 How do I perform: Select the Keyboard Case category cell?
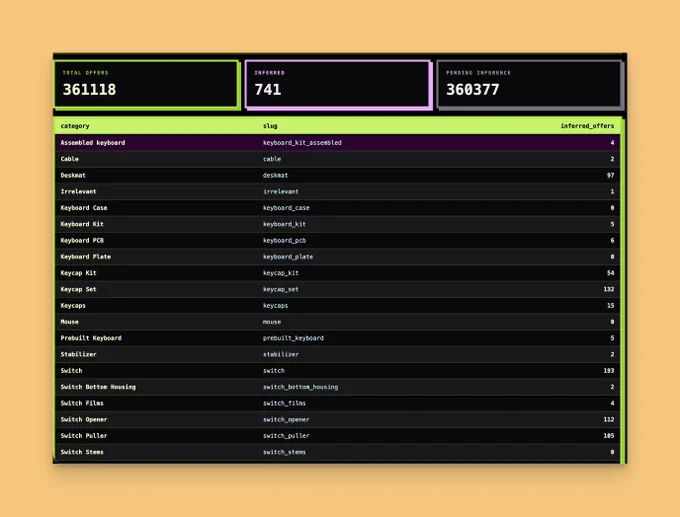[x=84, y=208]
